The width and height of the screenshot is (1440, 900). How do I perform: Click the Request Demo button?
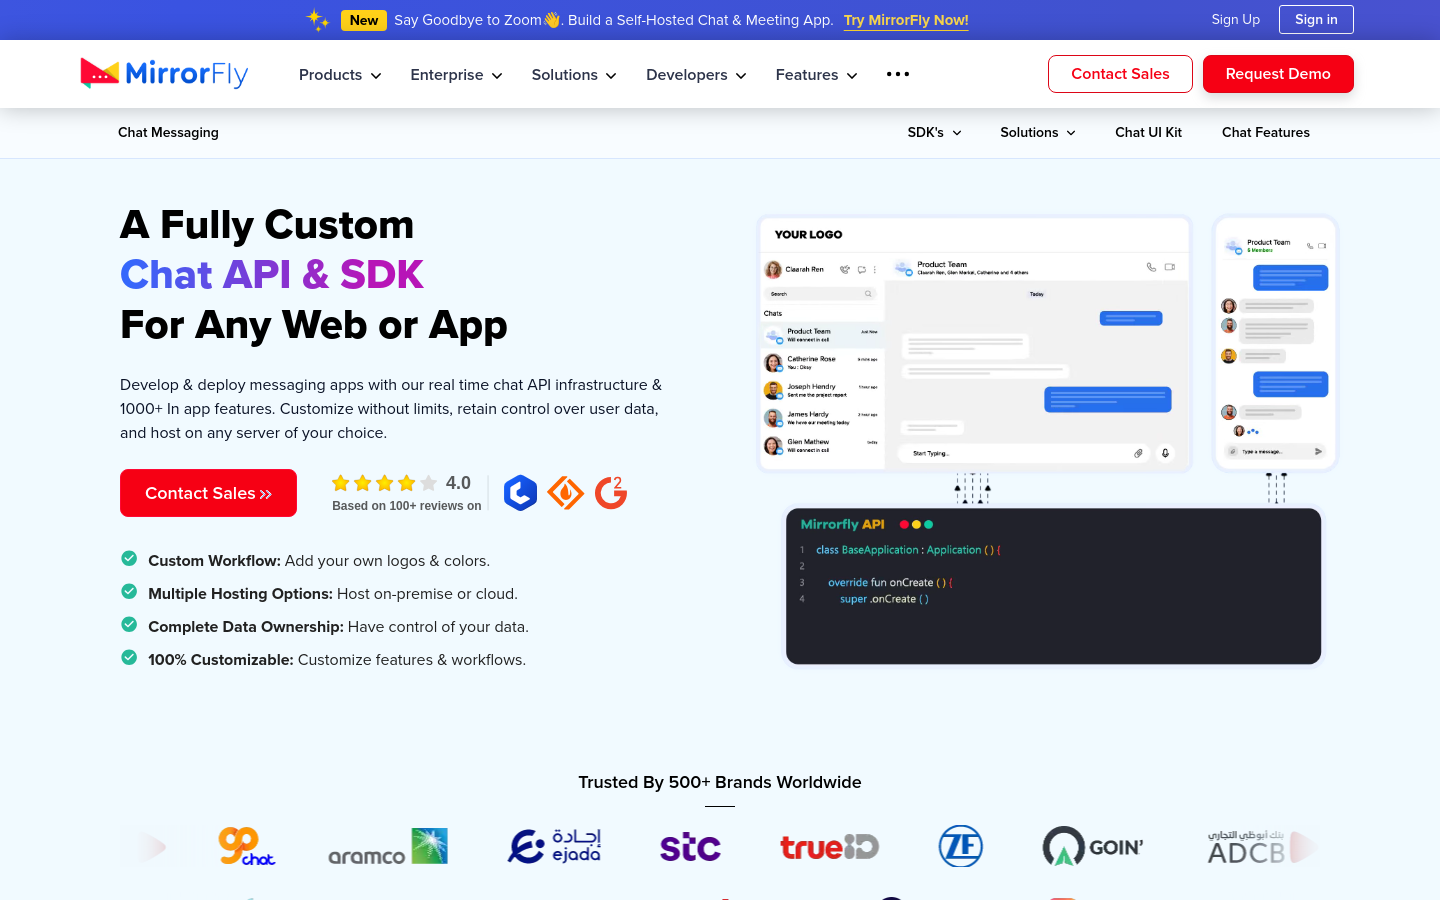tap(1278, 74)
